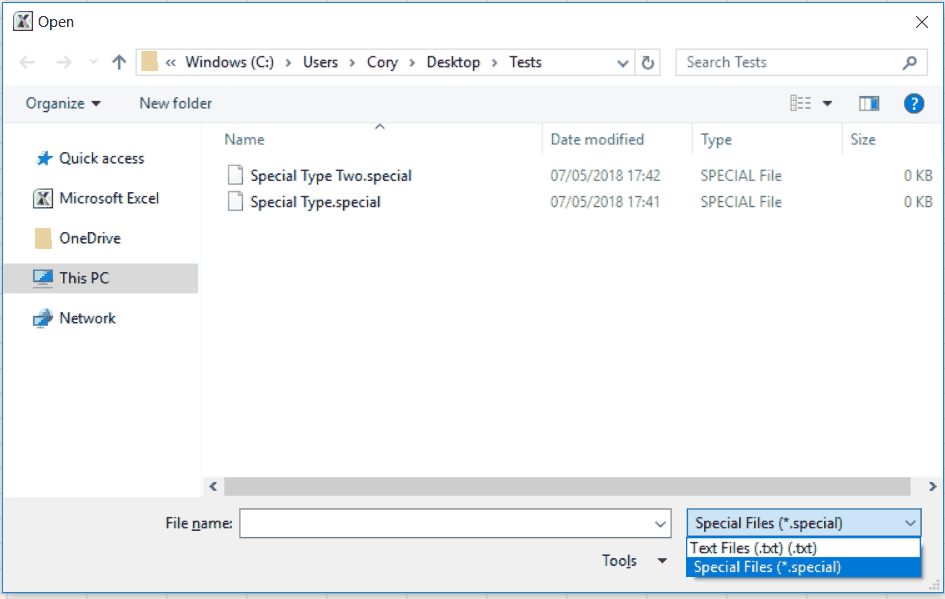Click the back navigation arrow
Image resolution: width=945 pixels, height=599 pixels.
tap(27, 62)
